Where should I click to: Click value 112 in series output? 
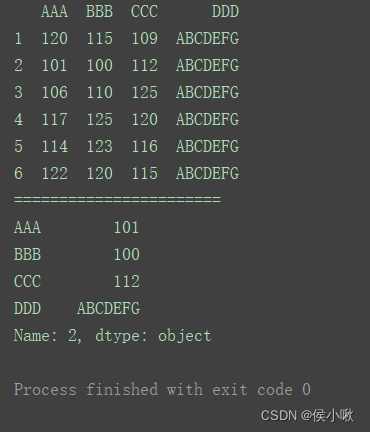(127, 281)
